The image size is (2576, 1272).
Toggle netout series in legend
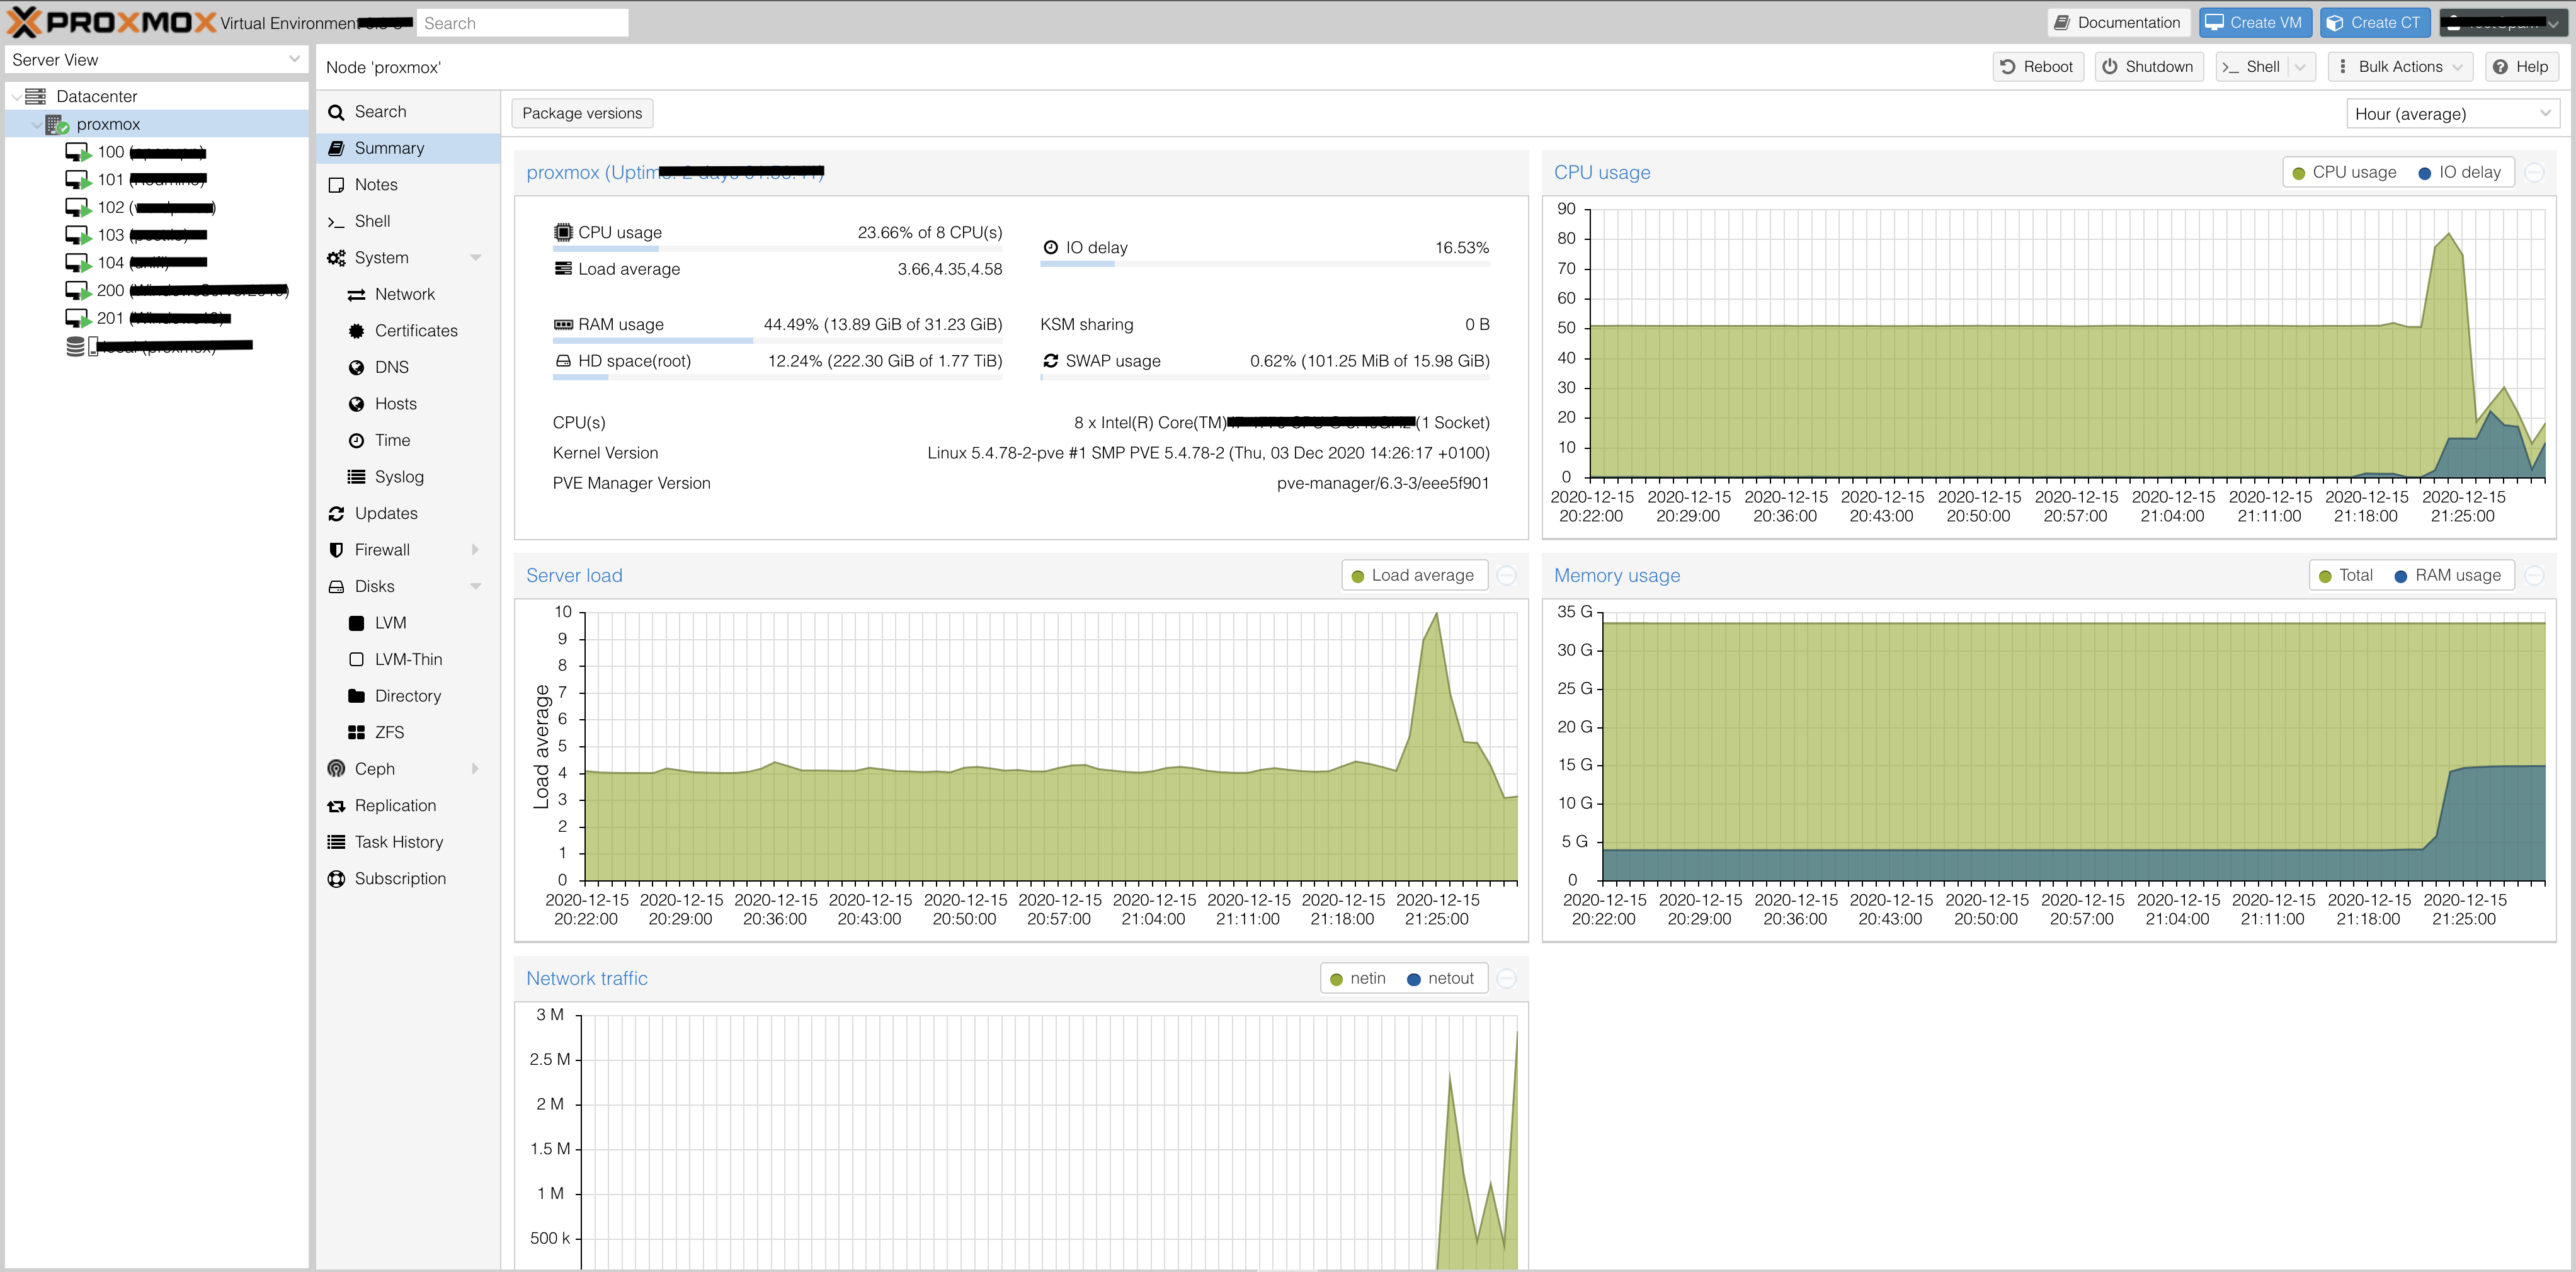click(1440, 978)
